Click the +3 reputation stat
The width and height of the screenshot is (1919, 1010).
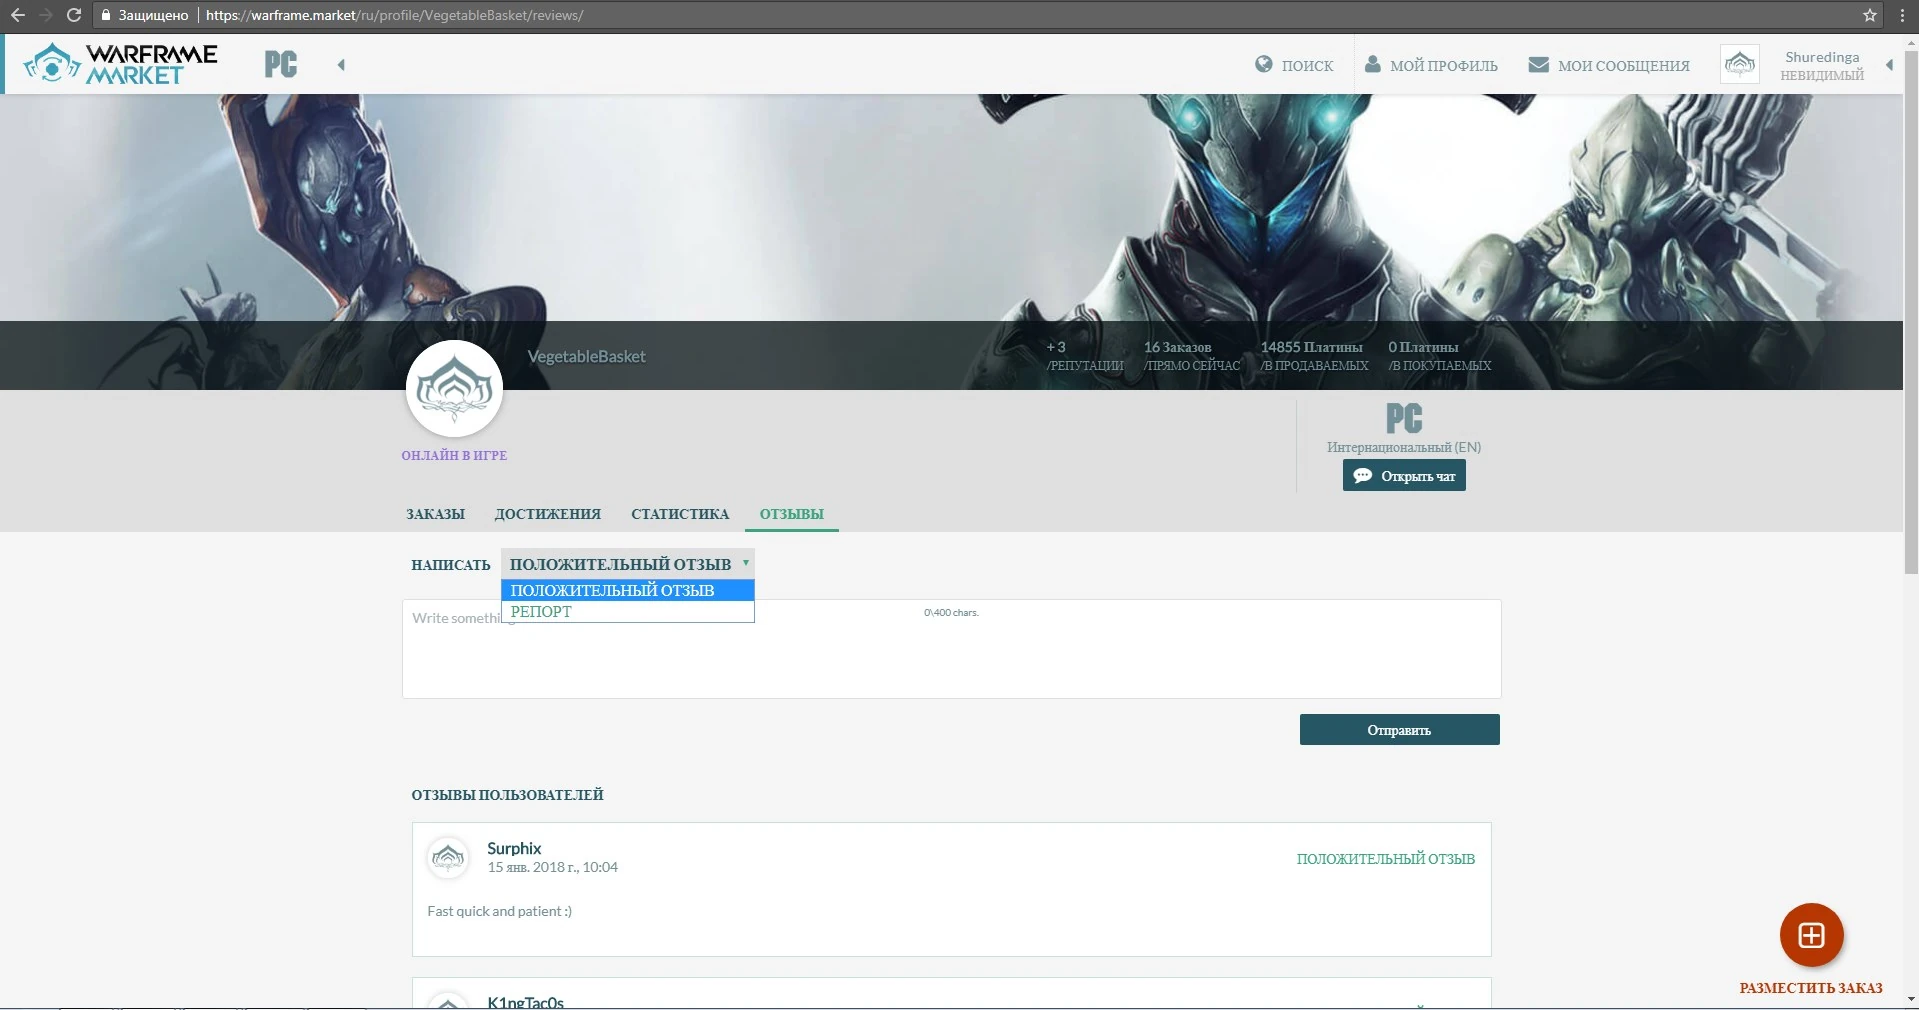coord(1085,356)
